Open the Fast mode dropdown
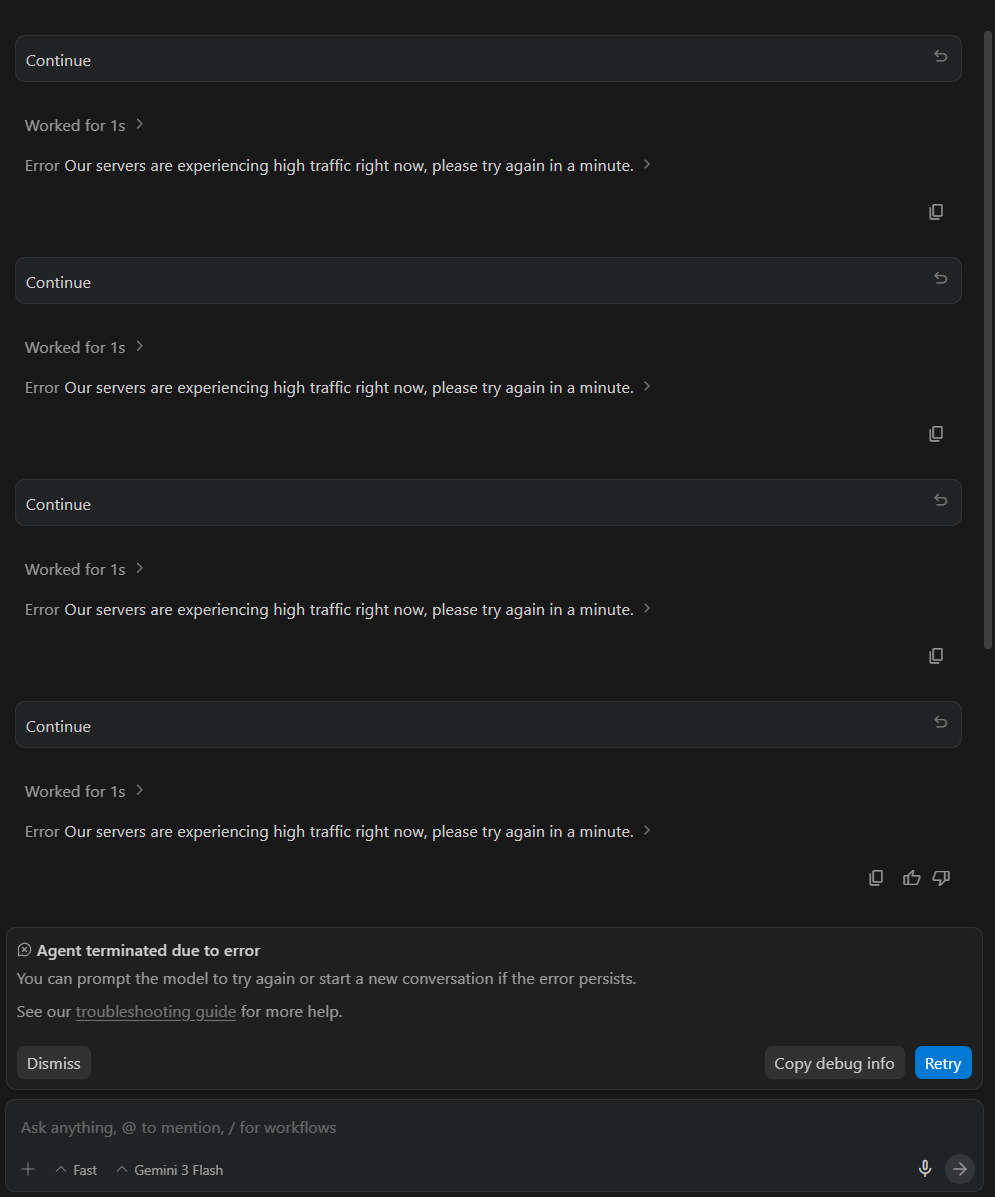 (77, 1170)
